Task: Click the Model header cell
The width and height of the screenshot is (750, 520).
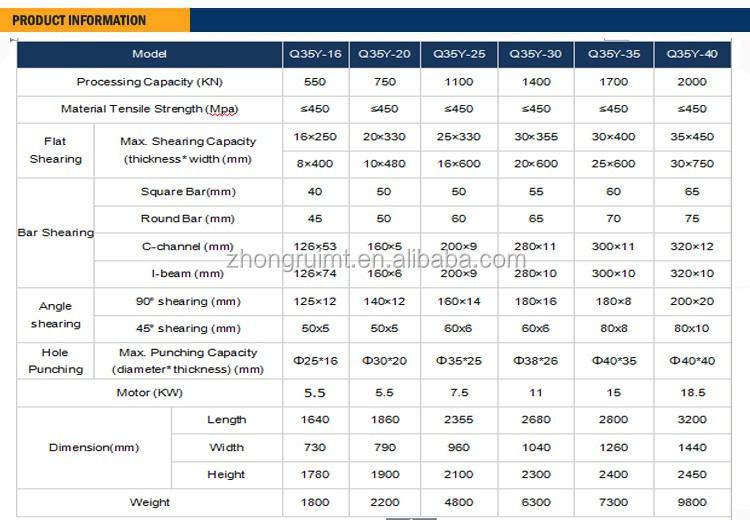Action: pyautogui.click(x=149, y=54)
